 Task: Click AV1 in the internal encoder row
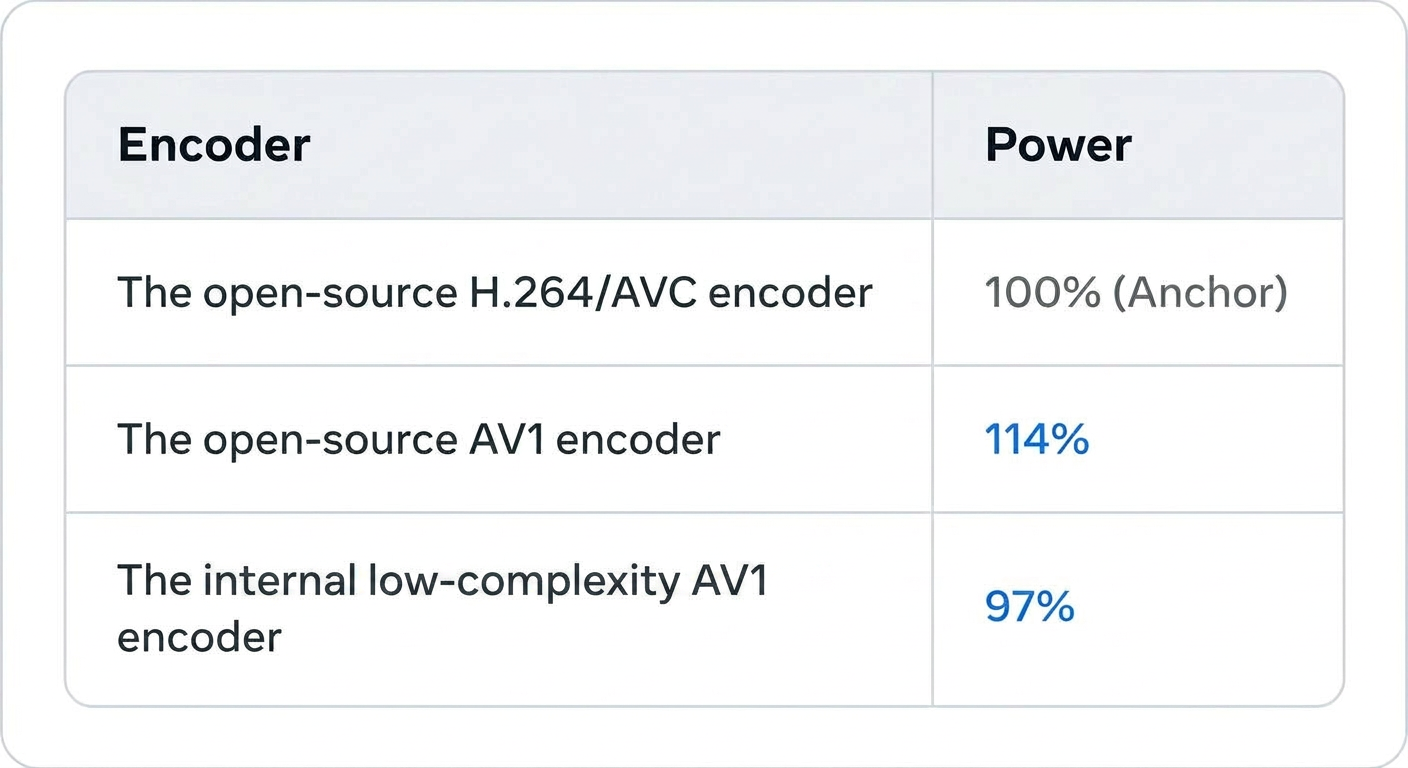730,580
